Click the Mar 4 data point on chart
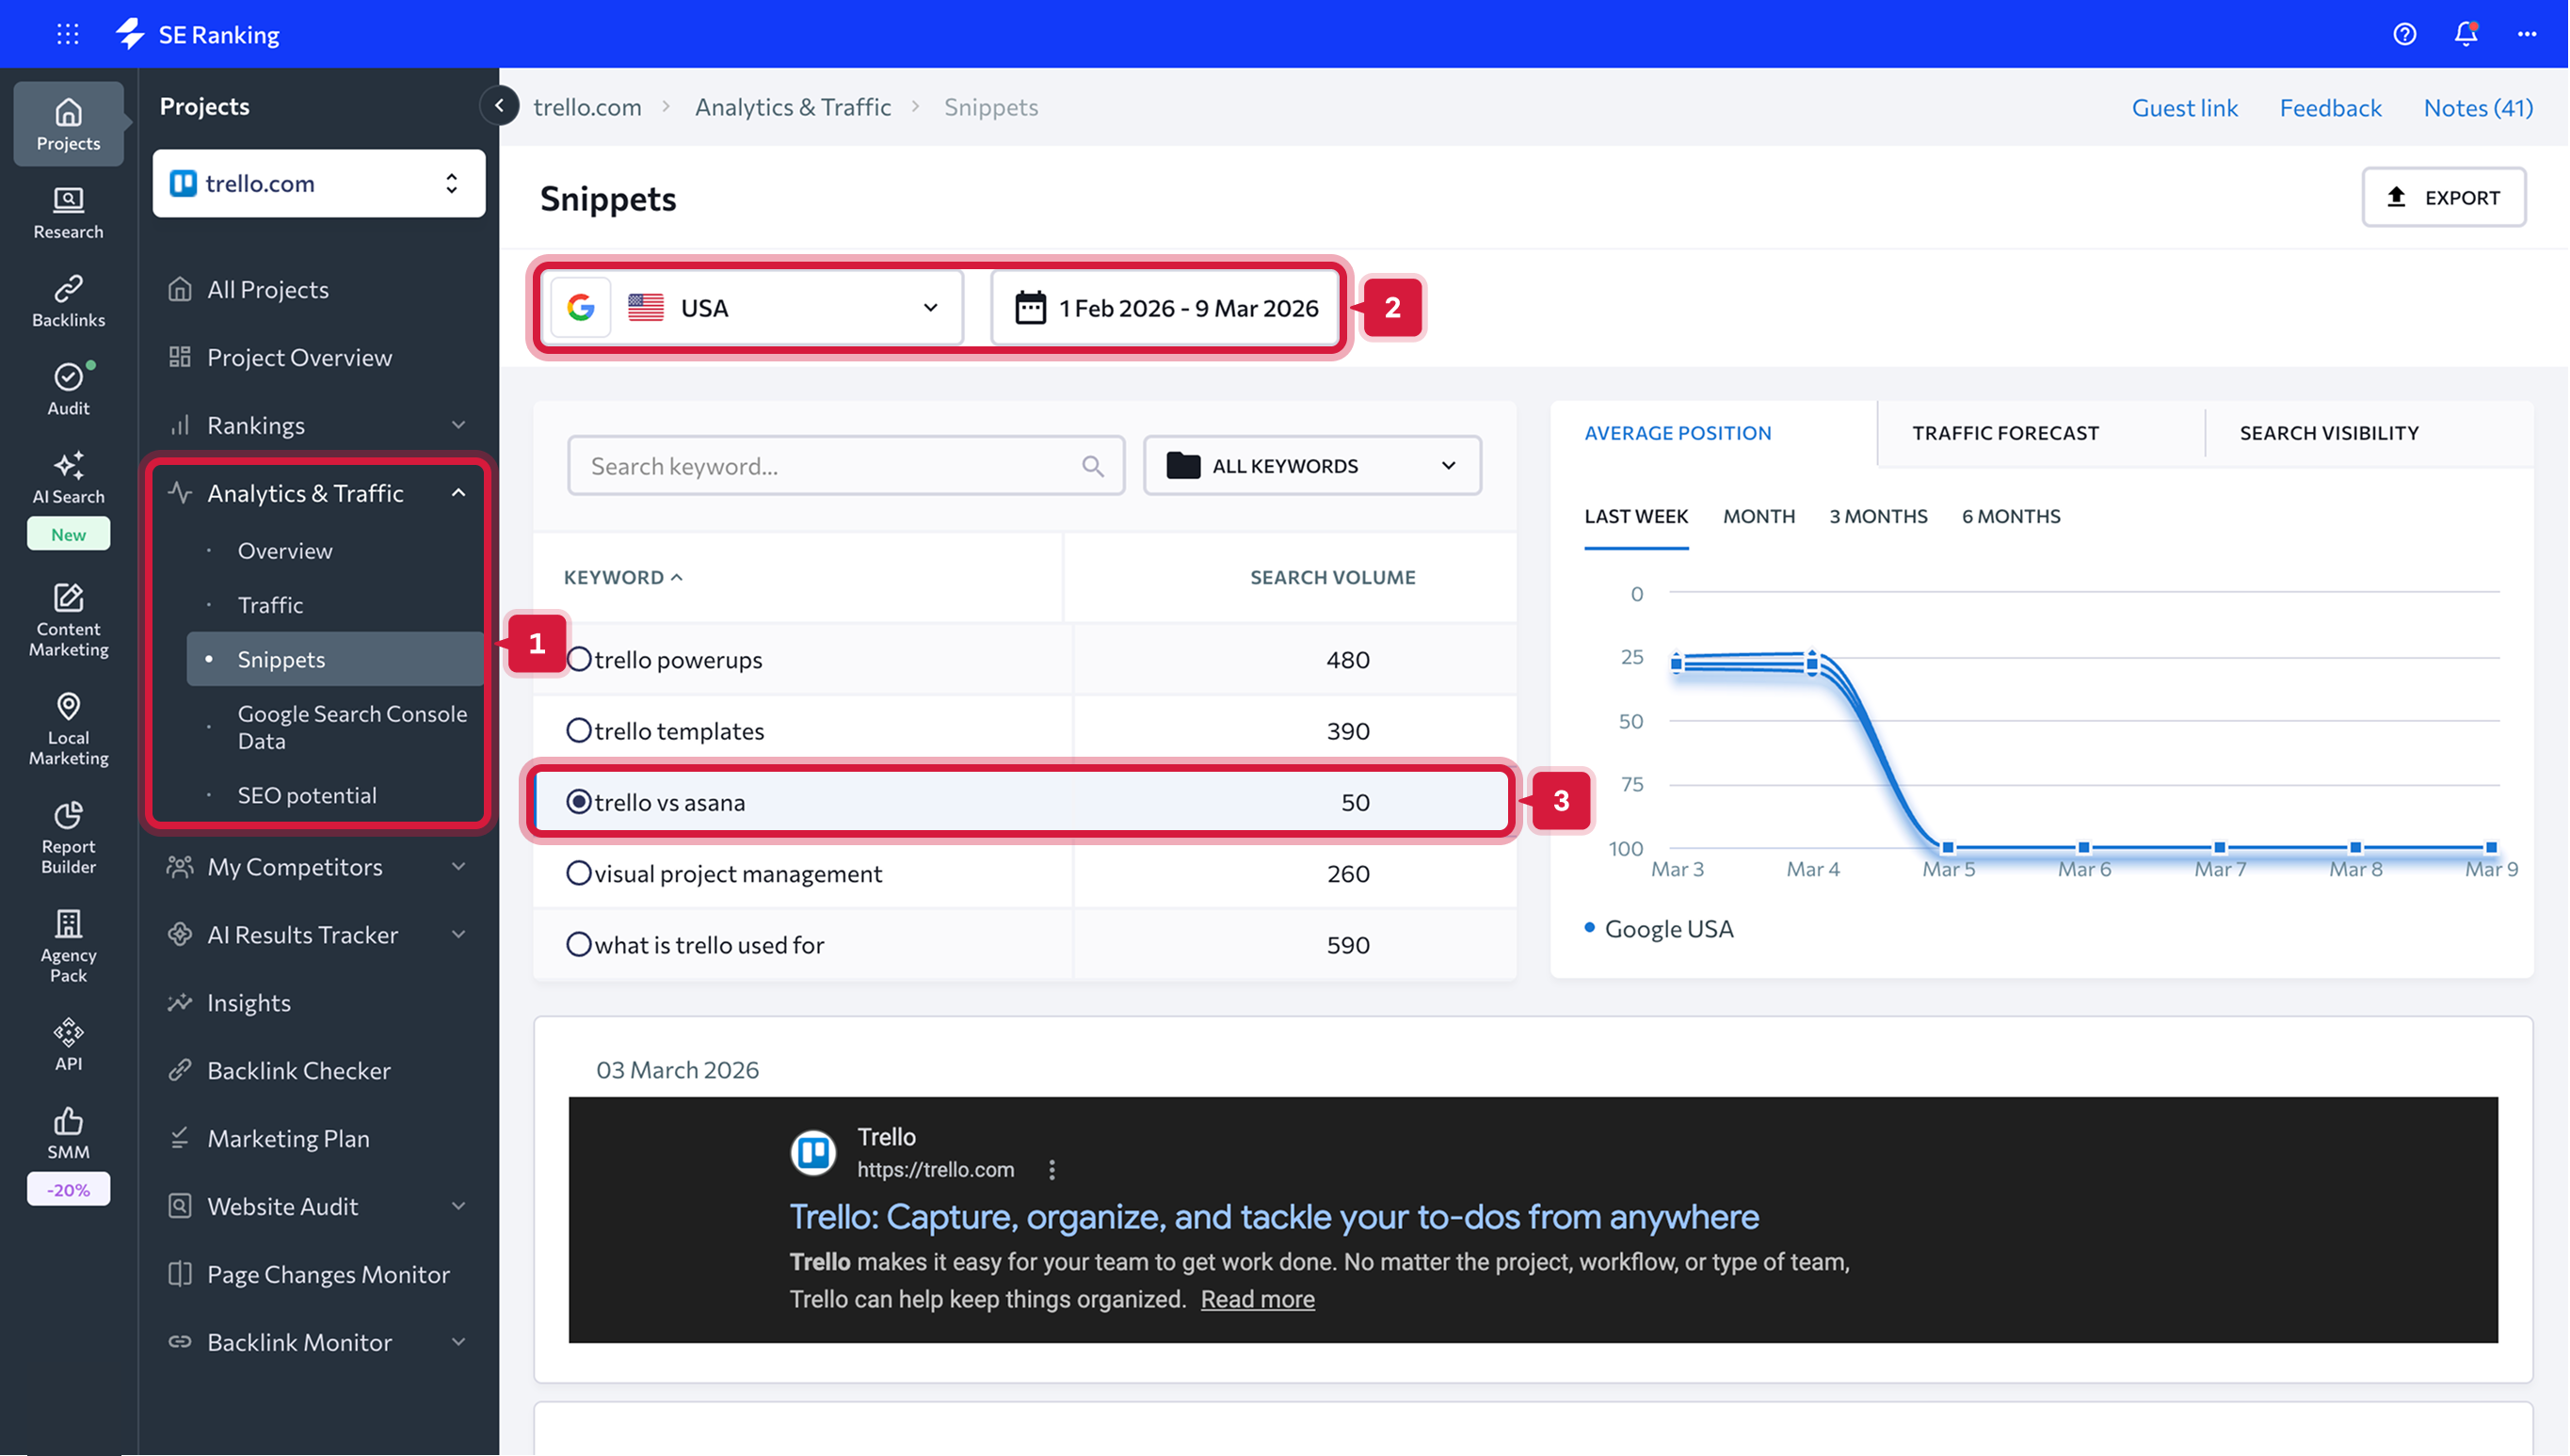 pyautogui.click(x=1812, y=662)
